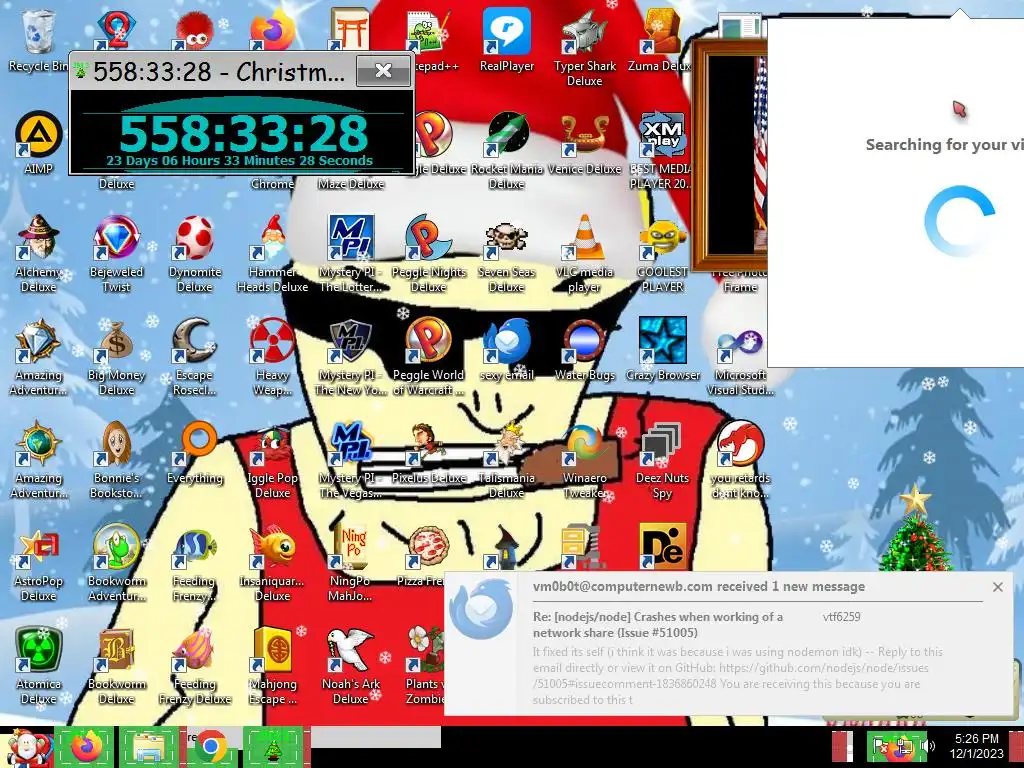Launch Alchemy Deluxe shortcut
1024x768 pixels.
[x=39, y=255]
